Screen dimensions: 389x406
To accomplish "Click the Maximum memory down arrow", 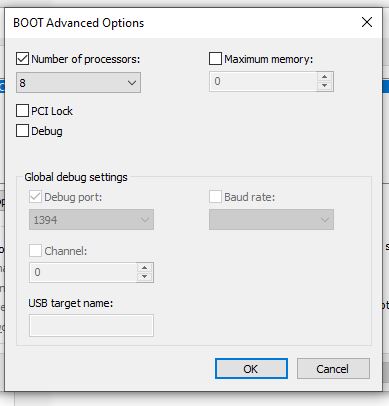I will pos(325,86).
